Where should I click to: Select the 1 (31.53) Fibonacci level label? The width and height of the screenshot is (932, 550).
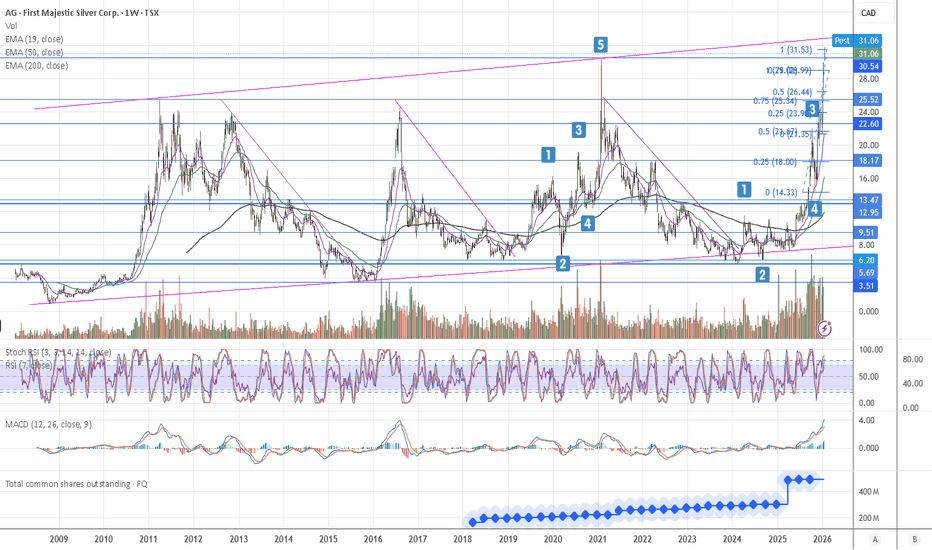pos(801,50)
